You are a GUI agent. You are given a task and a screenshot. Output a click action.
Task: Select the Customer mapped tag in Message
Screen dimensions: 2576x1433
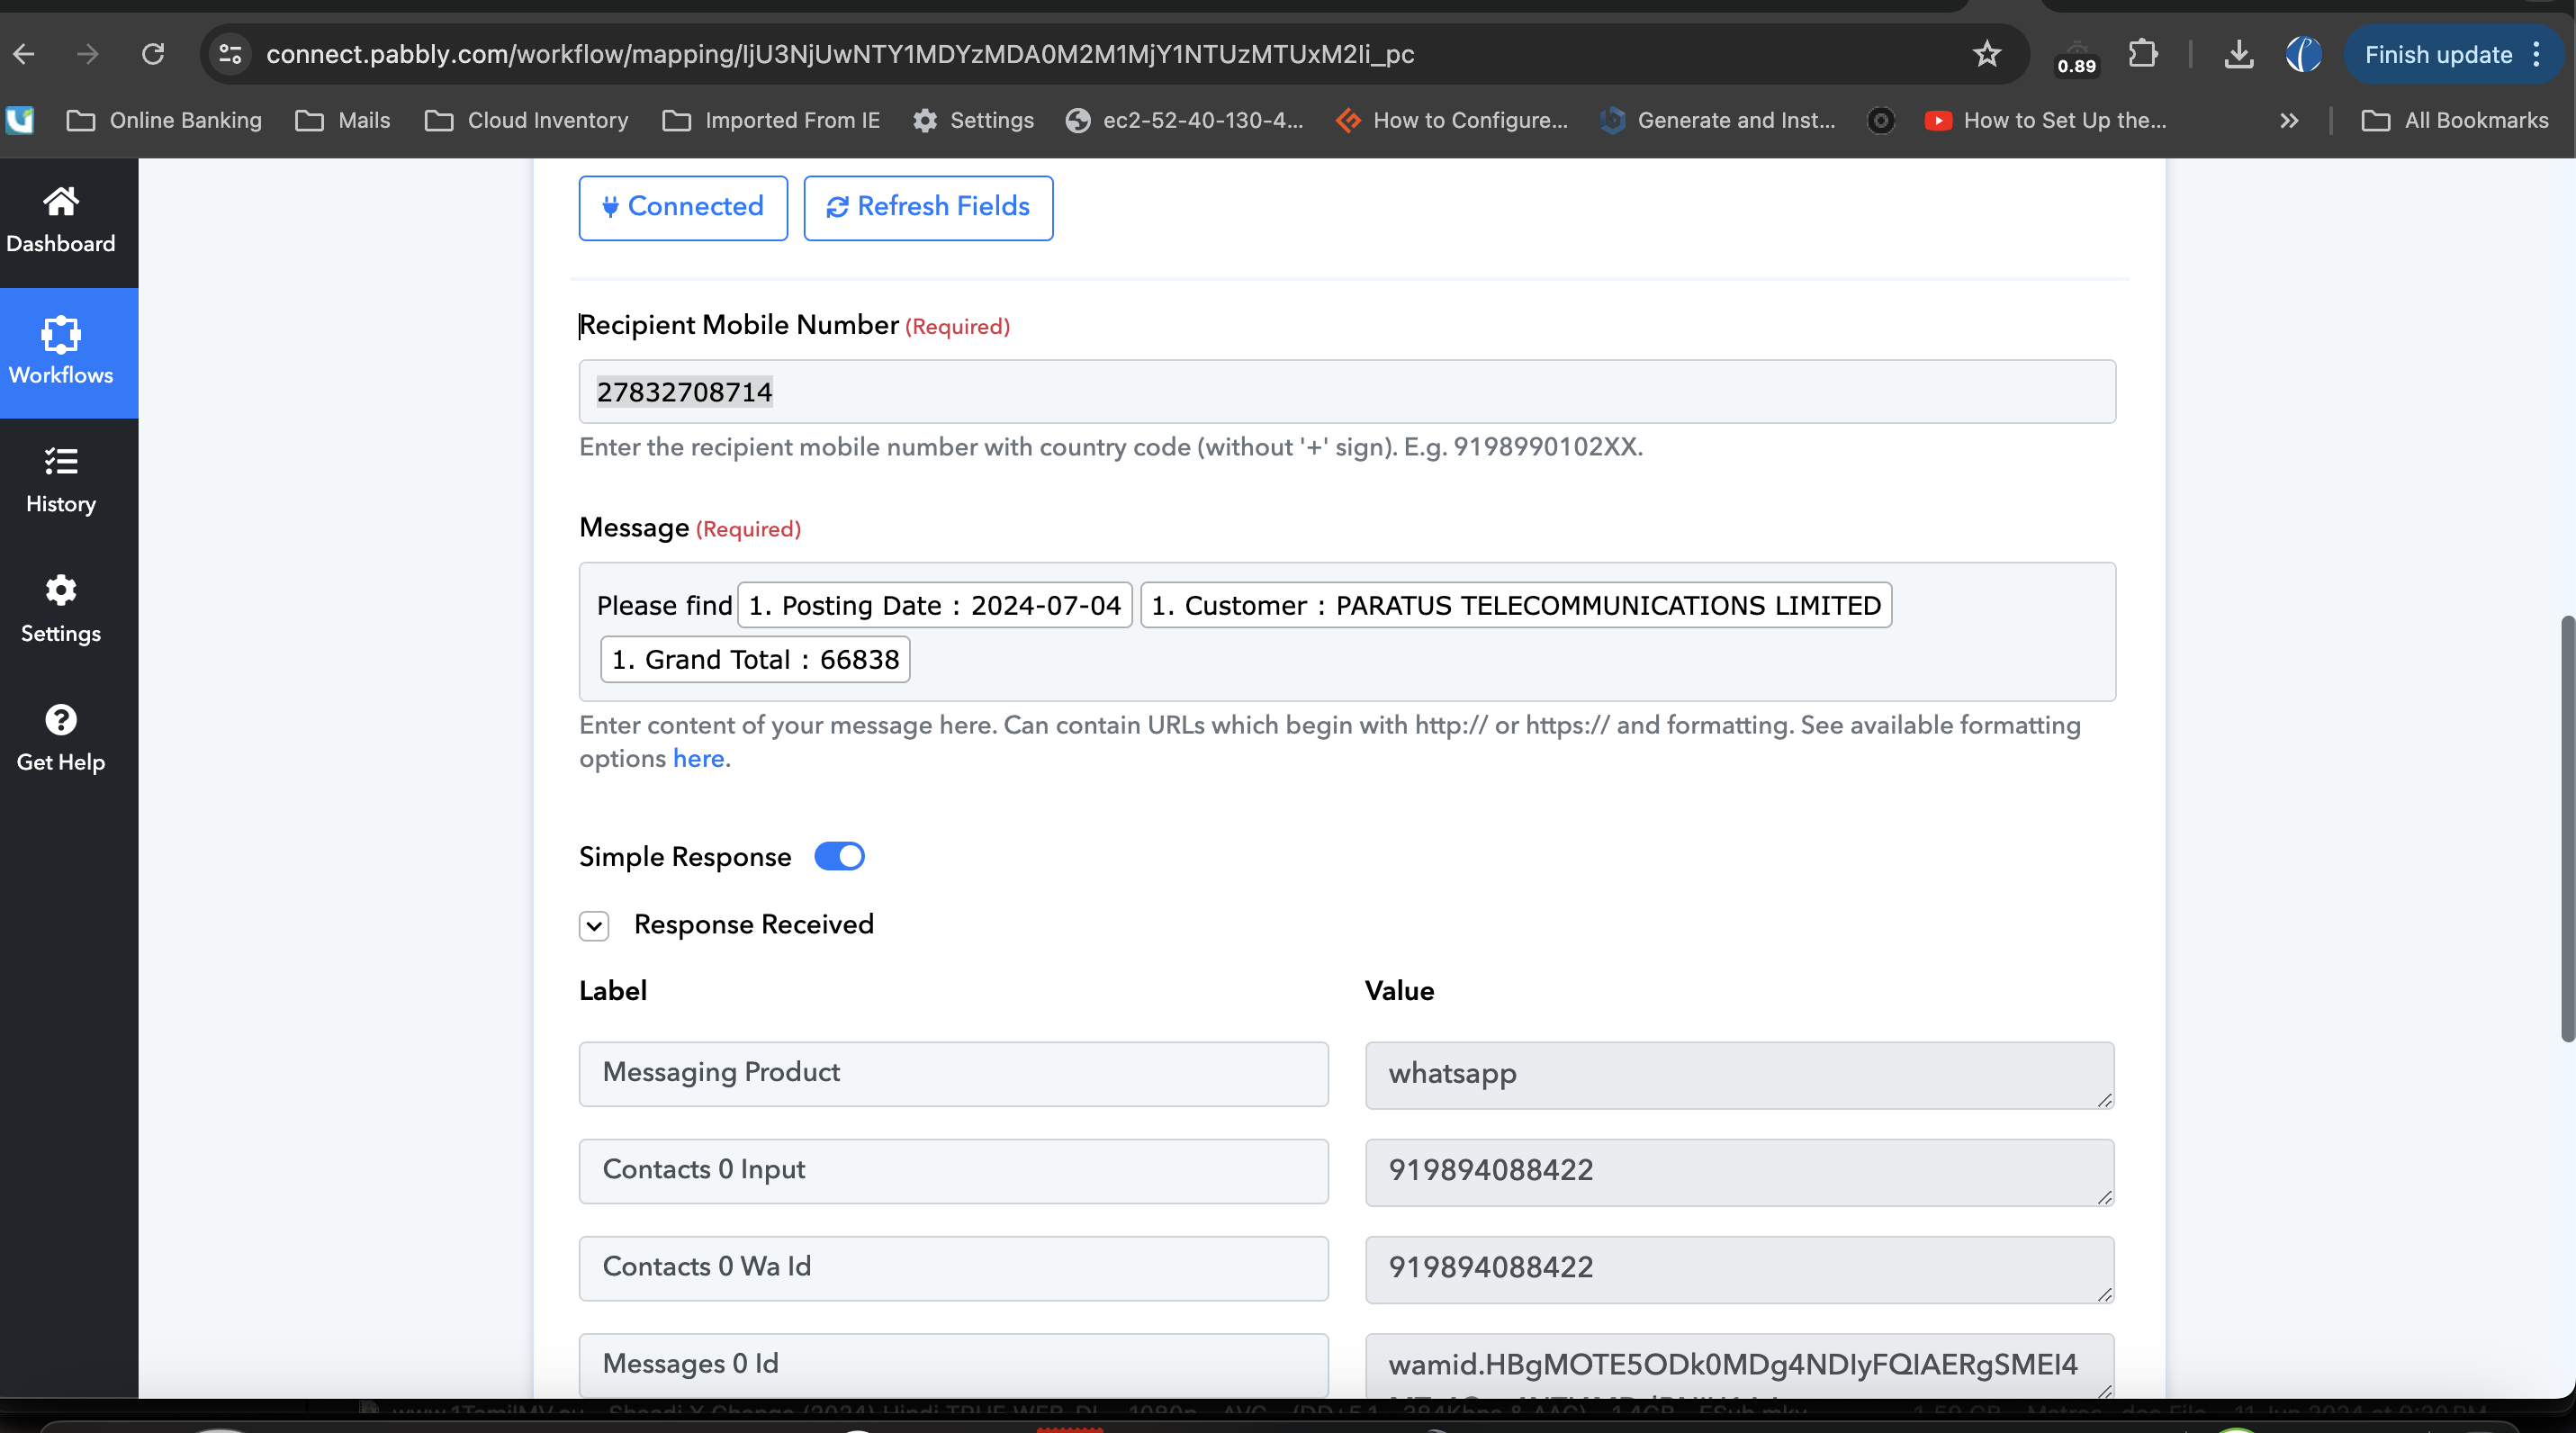click(x=1516, y=605)
